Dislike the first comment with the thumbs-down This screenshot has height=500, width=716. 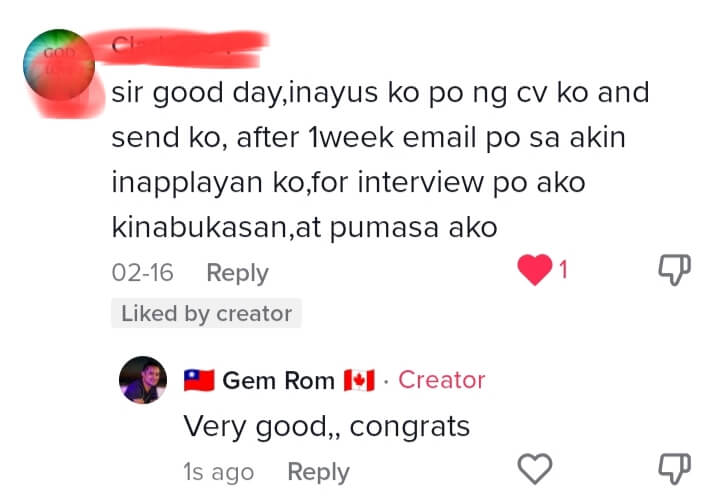(x=674, y=269)
